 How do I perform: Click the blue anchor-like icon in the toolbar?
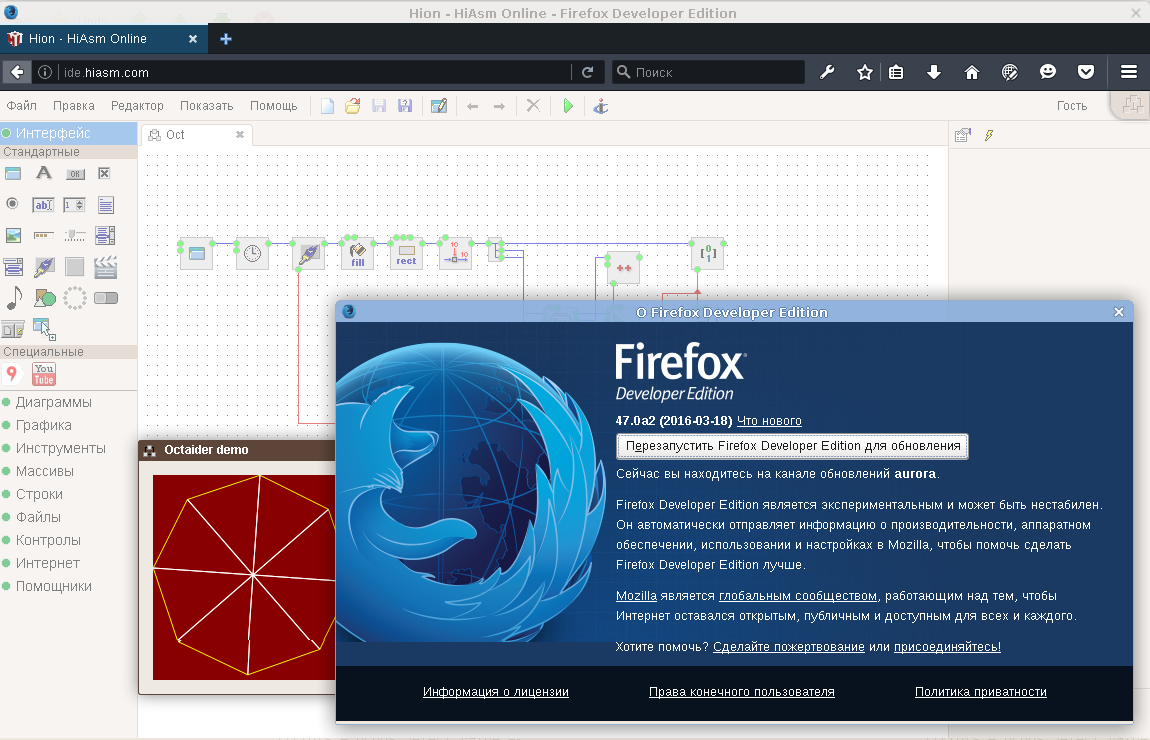coord(601,106)
